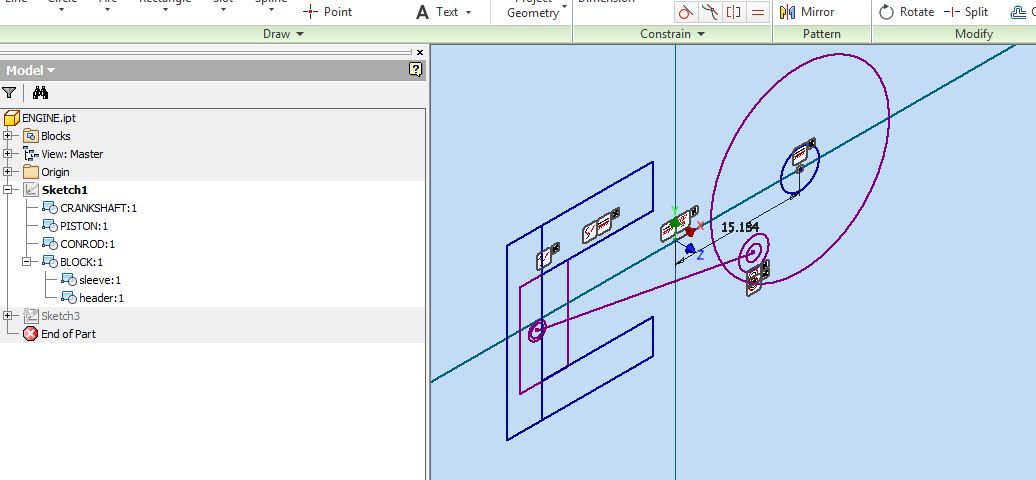
Task: Select the small purple piston-pin circle
Action: (536, 330)
